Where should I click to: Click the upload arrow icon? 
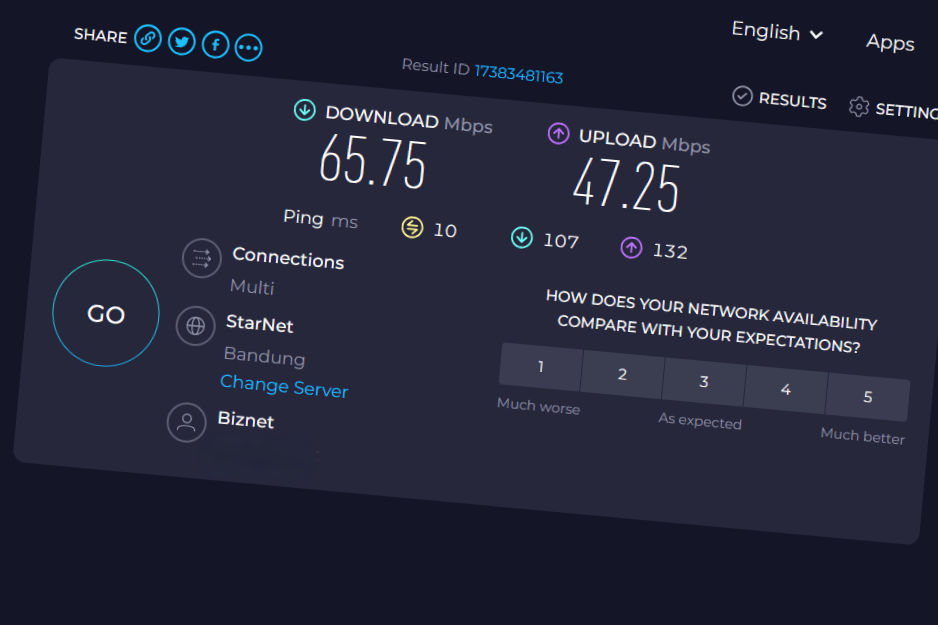[558, 133]
